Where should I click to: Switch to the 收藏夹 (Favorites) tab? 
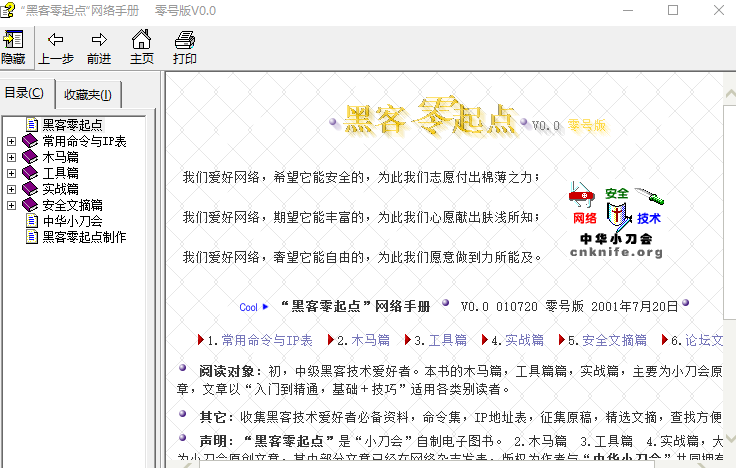pyautogui.click(x=87, y=95)
